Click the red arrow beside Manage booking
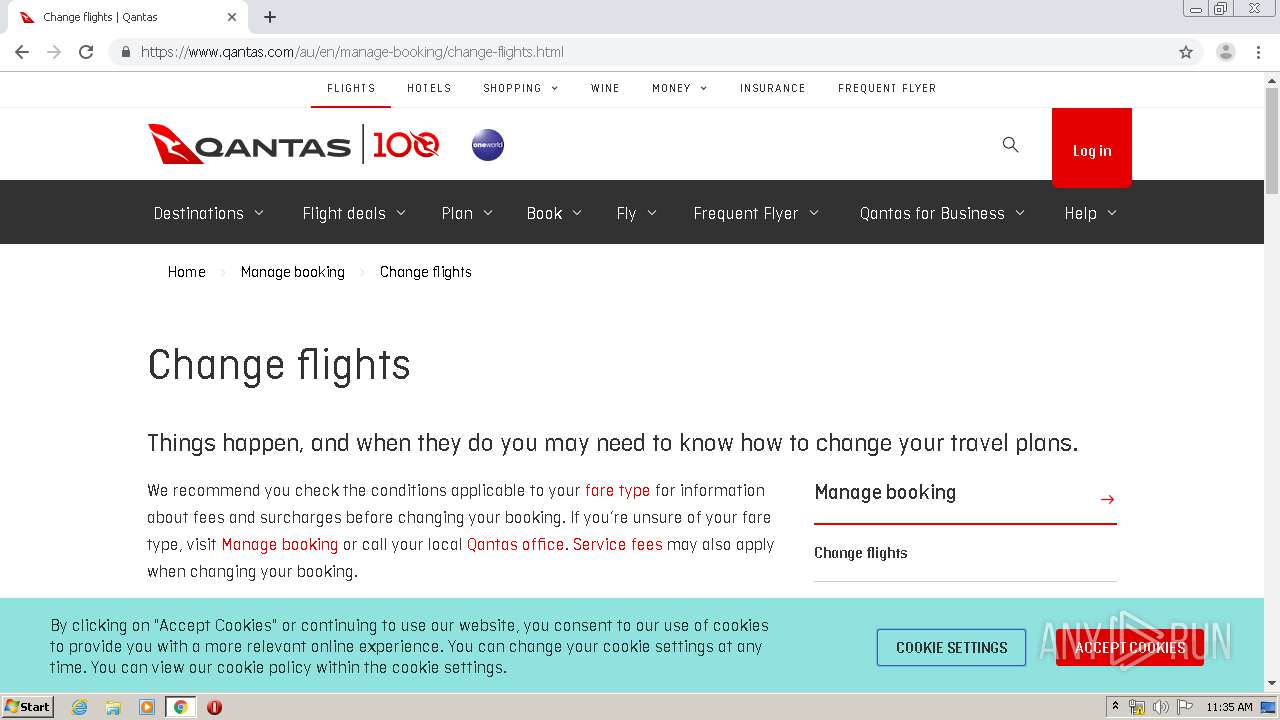1280x720 pixels. (1107, 499)
